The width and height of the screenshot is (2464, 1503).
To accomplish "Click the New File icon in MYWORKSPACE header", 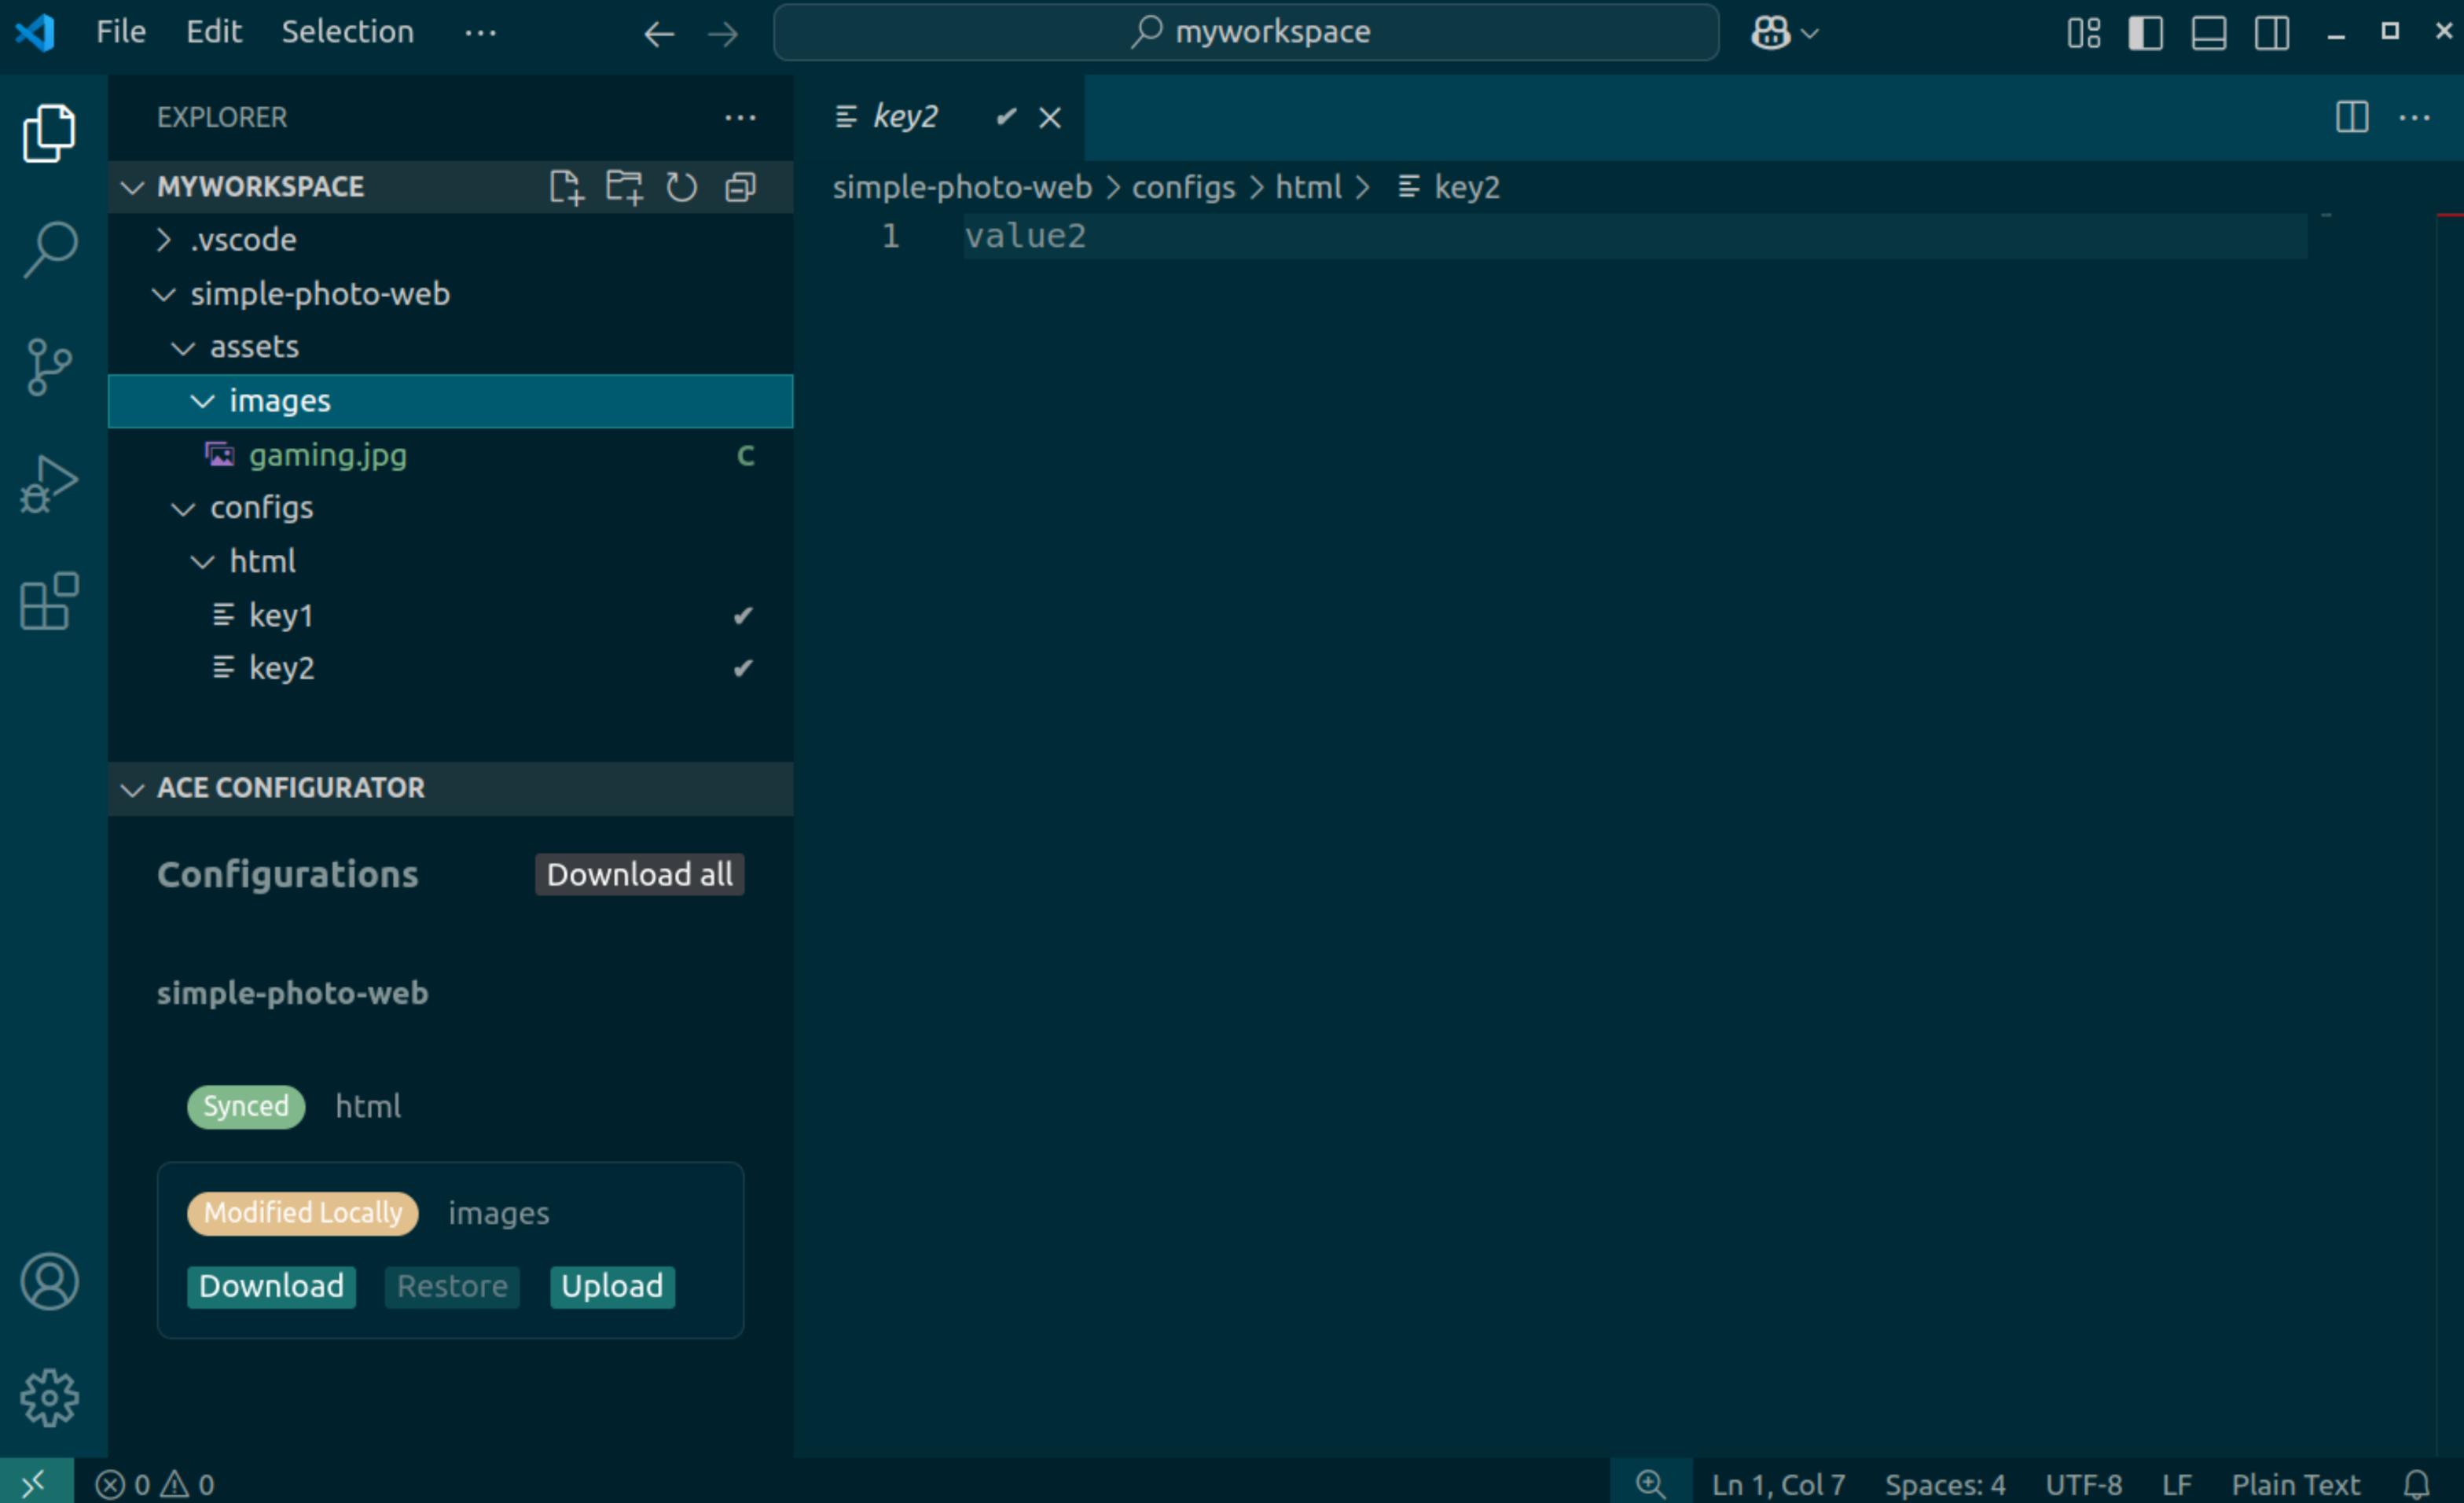I will 566,187.
